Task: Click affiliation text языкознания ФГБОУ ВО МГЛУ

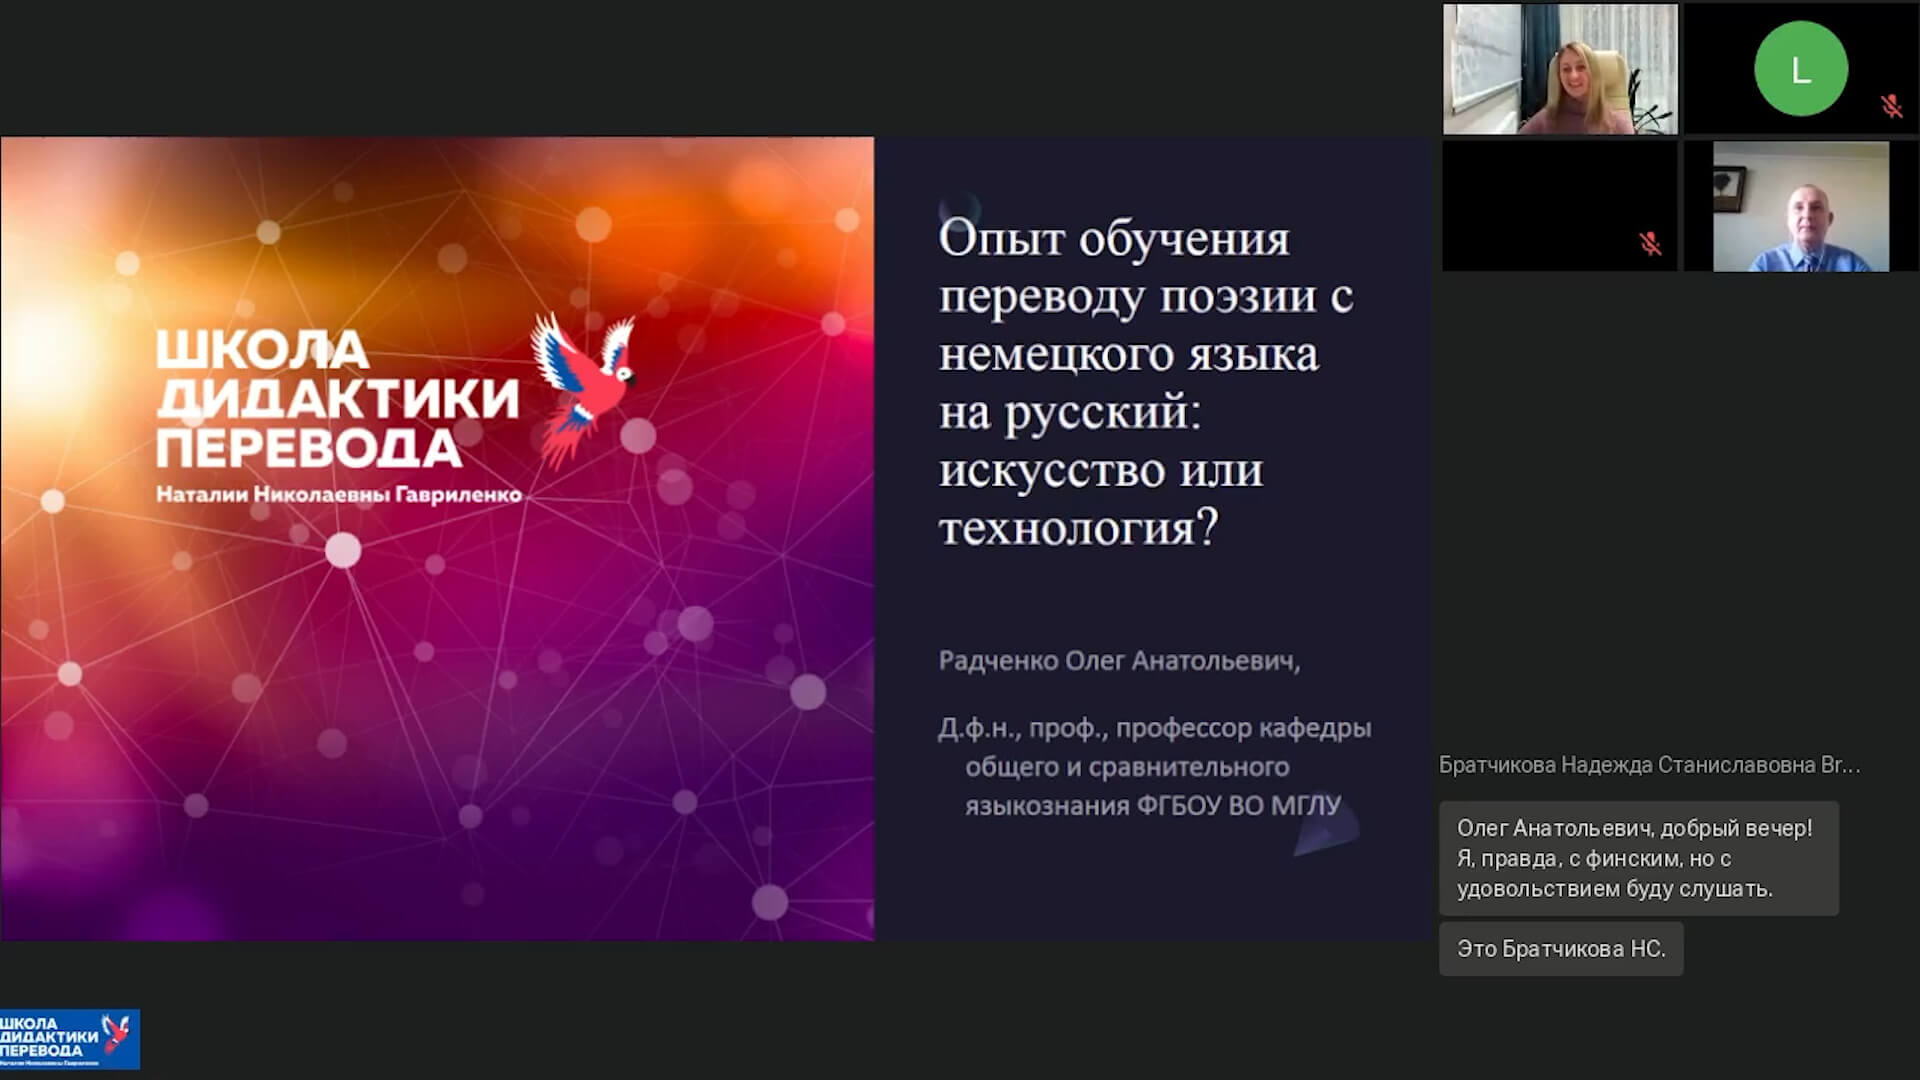Action: 1152,806
